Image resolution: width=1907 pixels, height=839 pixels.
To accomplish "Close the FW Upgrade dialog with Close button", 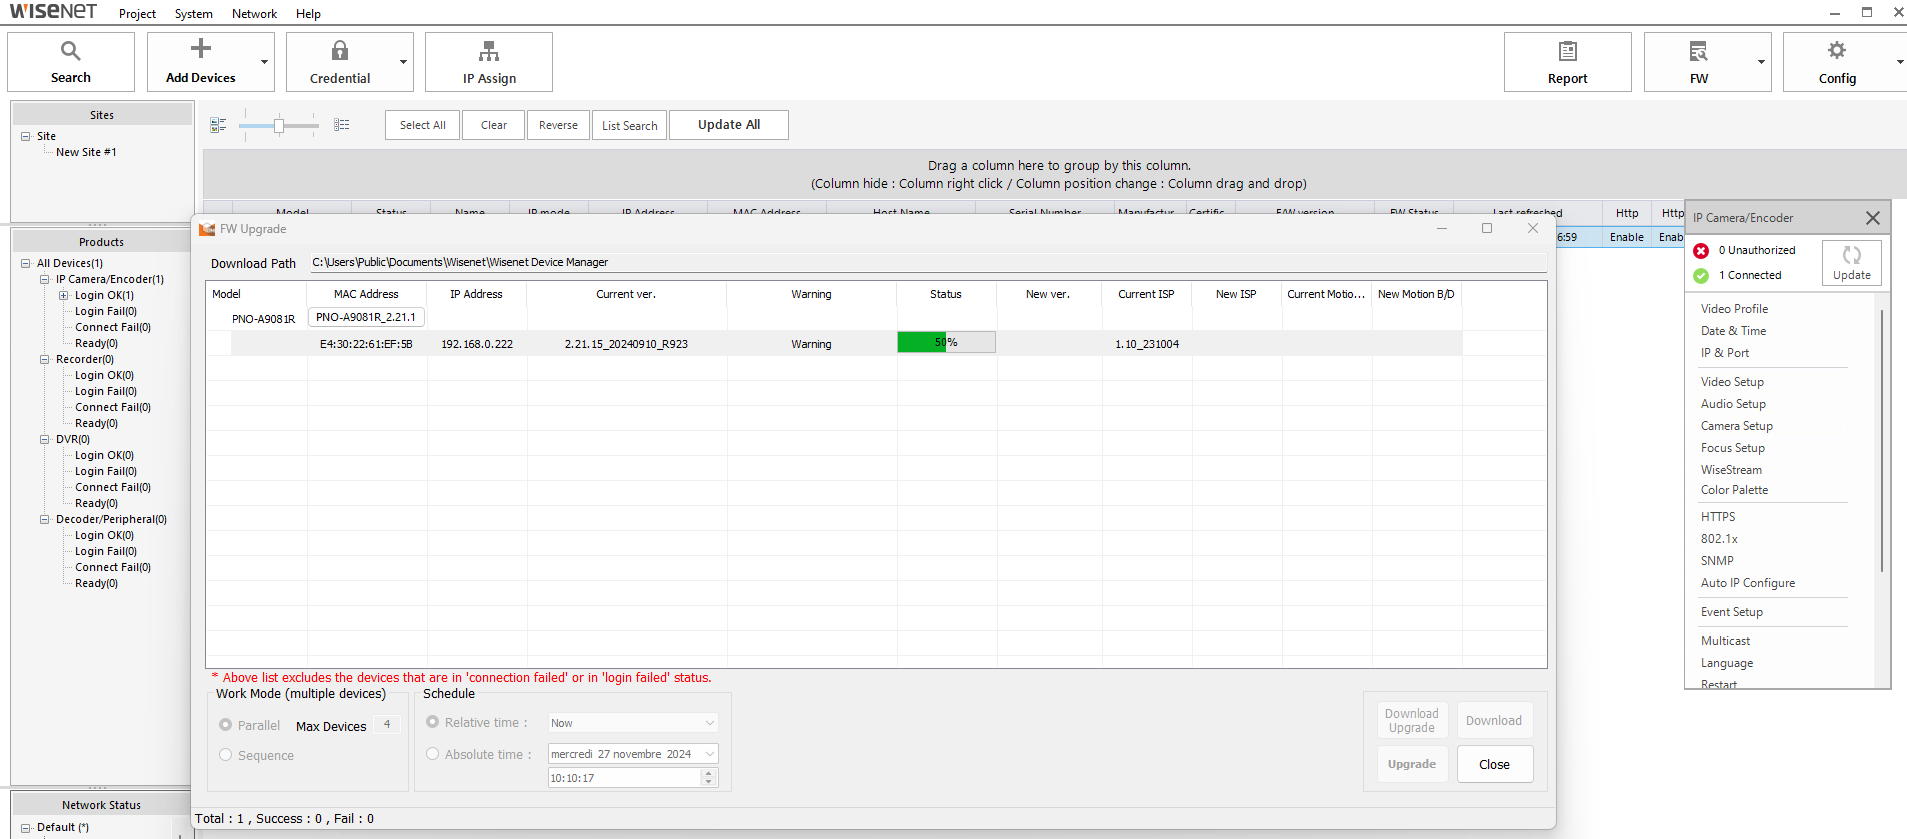I will pyautogui.click(x=1494, y=764).
